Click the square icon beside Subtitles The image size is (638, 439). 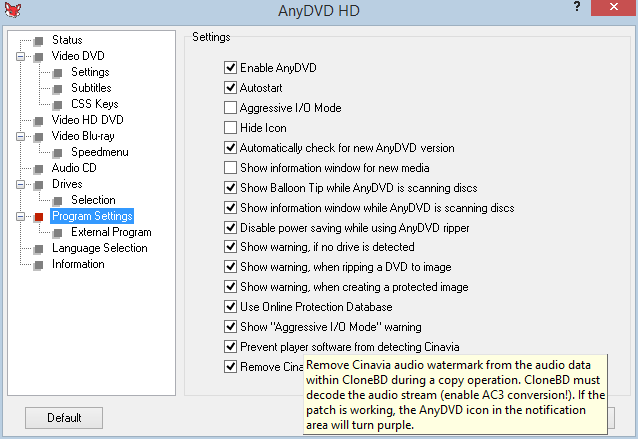[58, 89]
